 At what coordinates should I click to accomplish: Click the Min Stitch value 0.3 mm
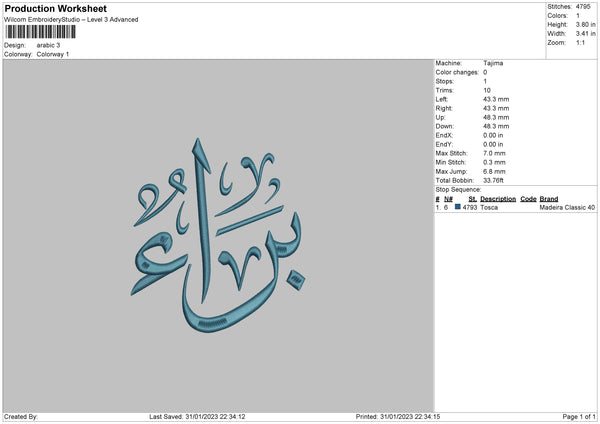[x=494, y=162]
